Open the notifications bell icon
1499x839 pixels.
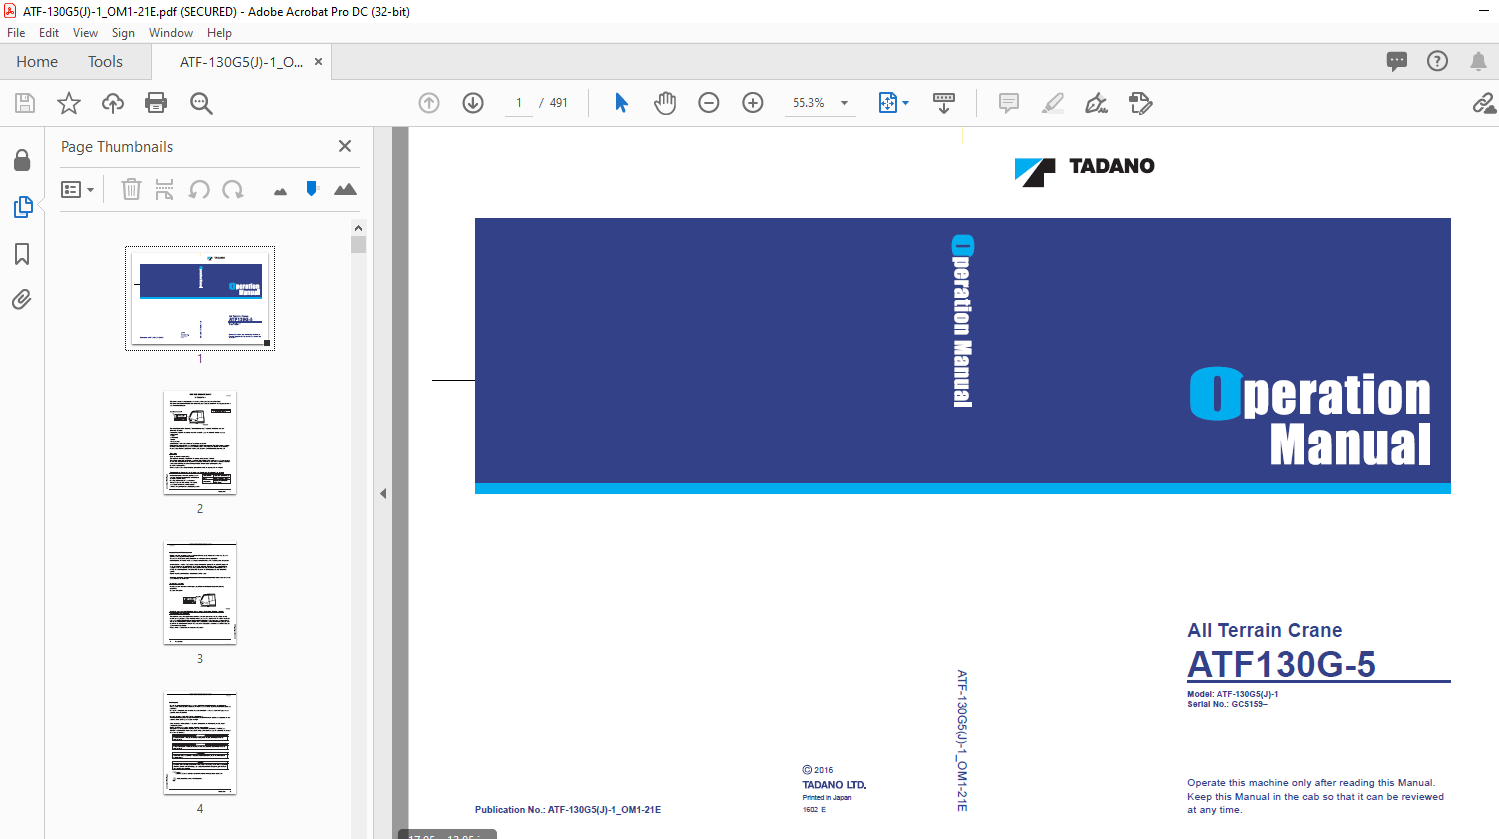tap(1478, 61)
